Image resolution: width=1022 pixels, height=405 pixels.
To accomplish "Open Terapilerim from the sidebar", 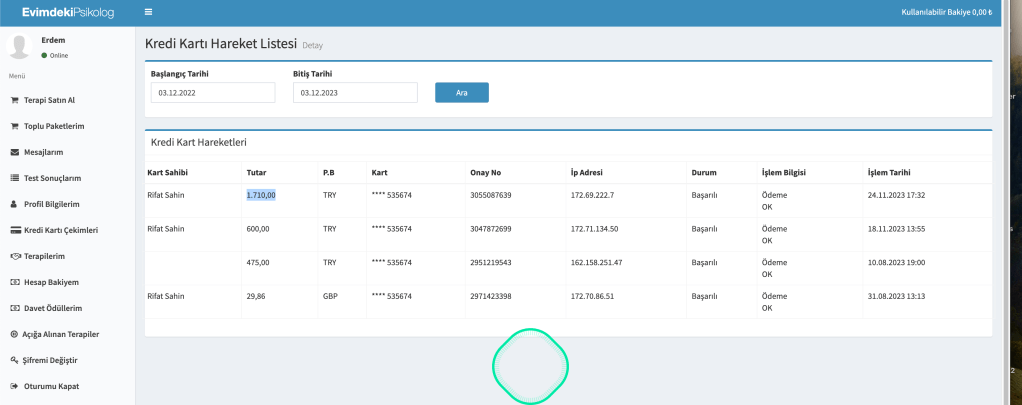I will [x=44, y=256].
